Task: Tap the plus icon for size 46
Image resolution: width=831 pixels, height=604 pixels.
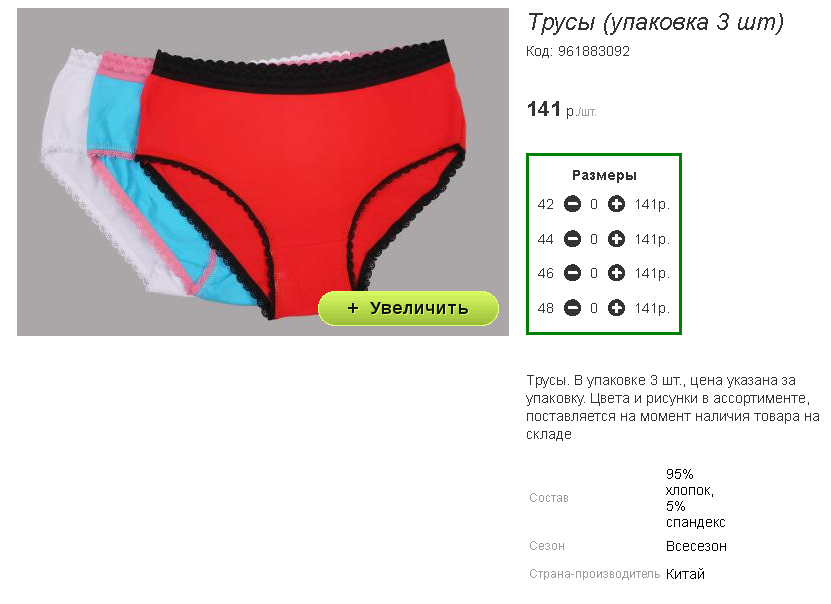Action: [616, 273]
